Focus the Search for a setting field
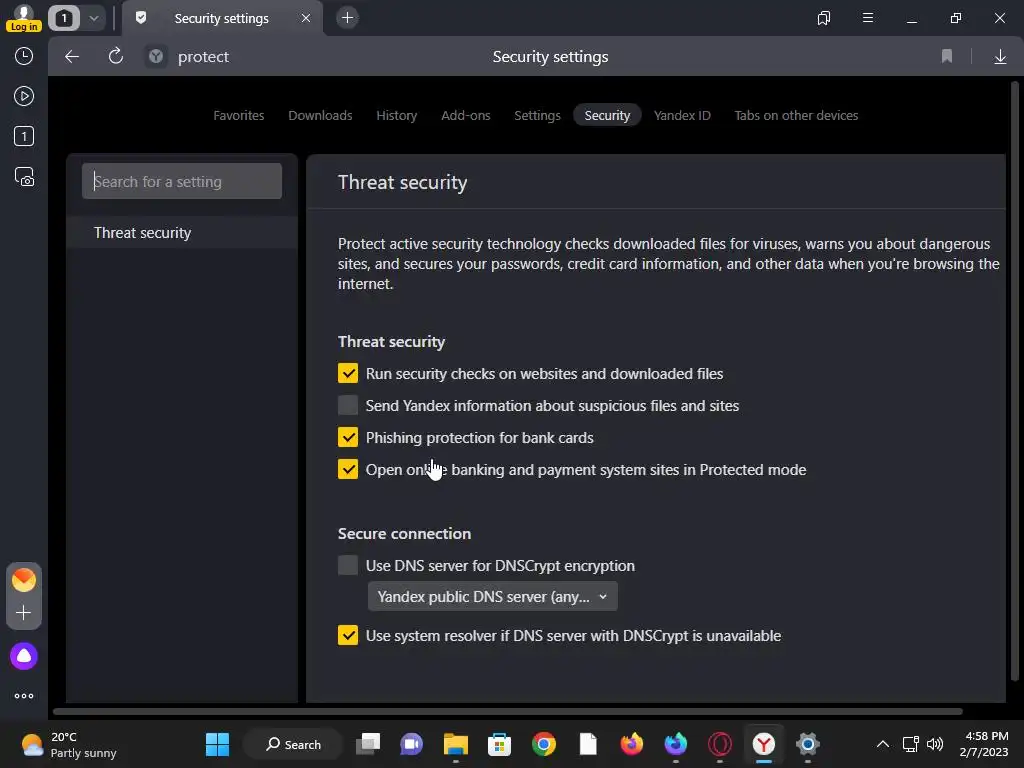Screen dimensions: 1024x768 (x=182, y=181)
